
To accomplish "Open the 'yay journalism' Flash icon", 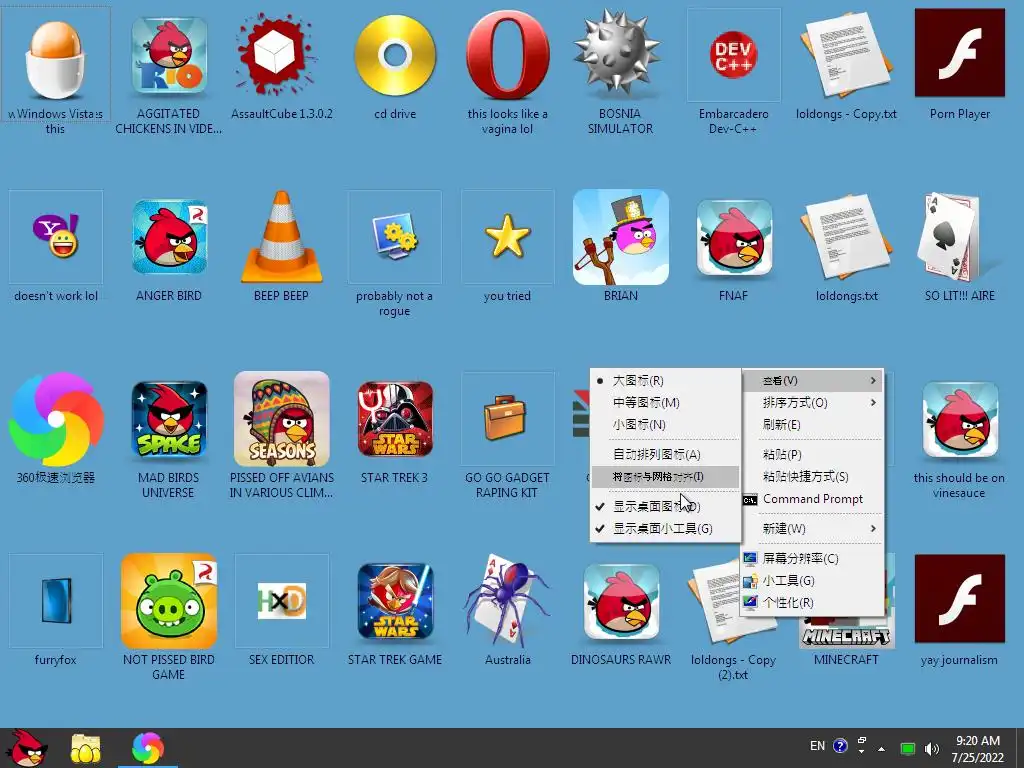I will 959,598.
